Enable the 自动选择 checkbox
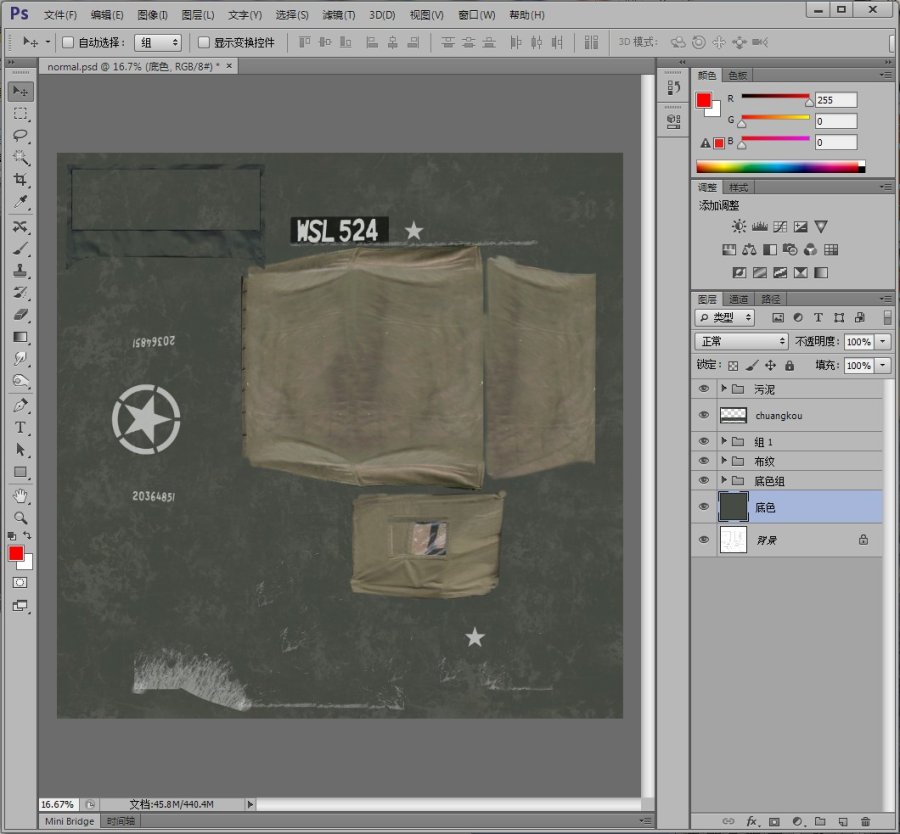This screenshot has height=834, width=900. coord(69,43)
